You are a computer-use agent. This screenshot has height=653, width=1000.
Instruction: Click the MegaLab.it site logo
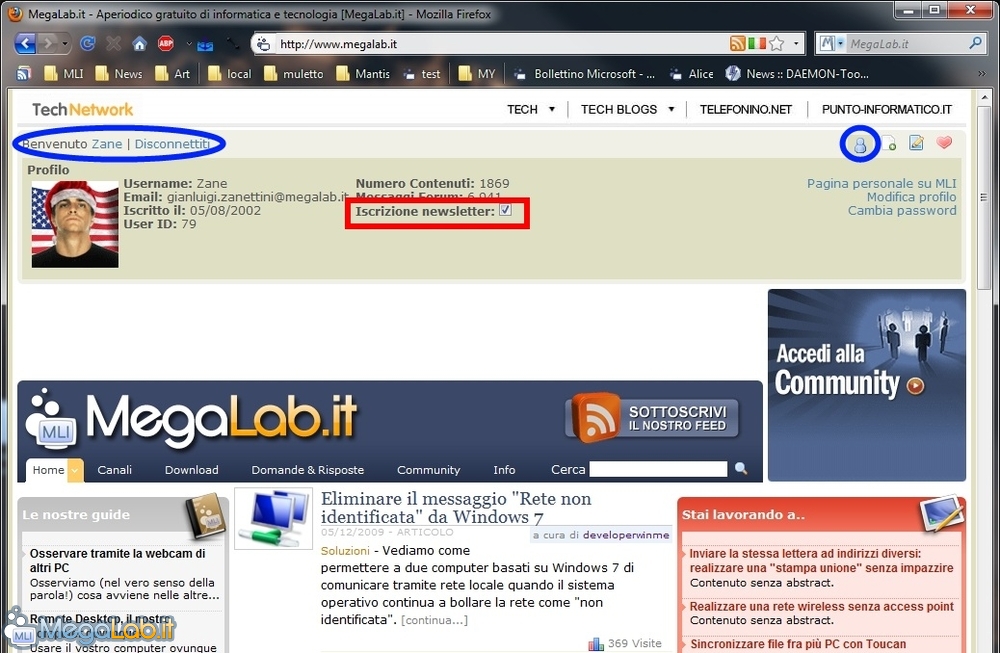(x=191, y=419)
